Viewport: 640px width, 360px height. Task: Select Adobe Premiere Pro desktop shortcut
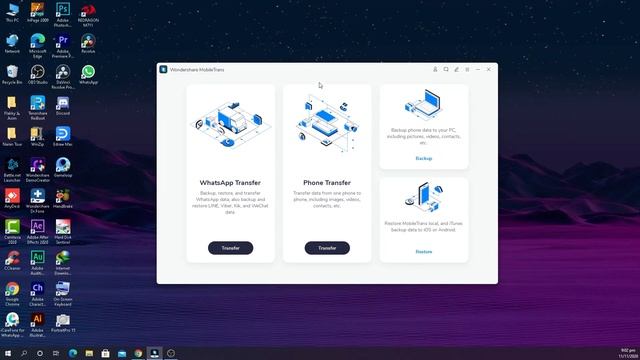coord(63,46)
